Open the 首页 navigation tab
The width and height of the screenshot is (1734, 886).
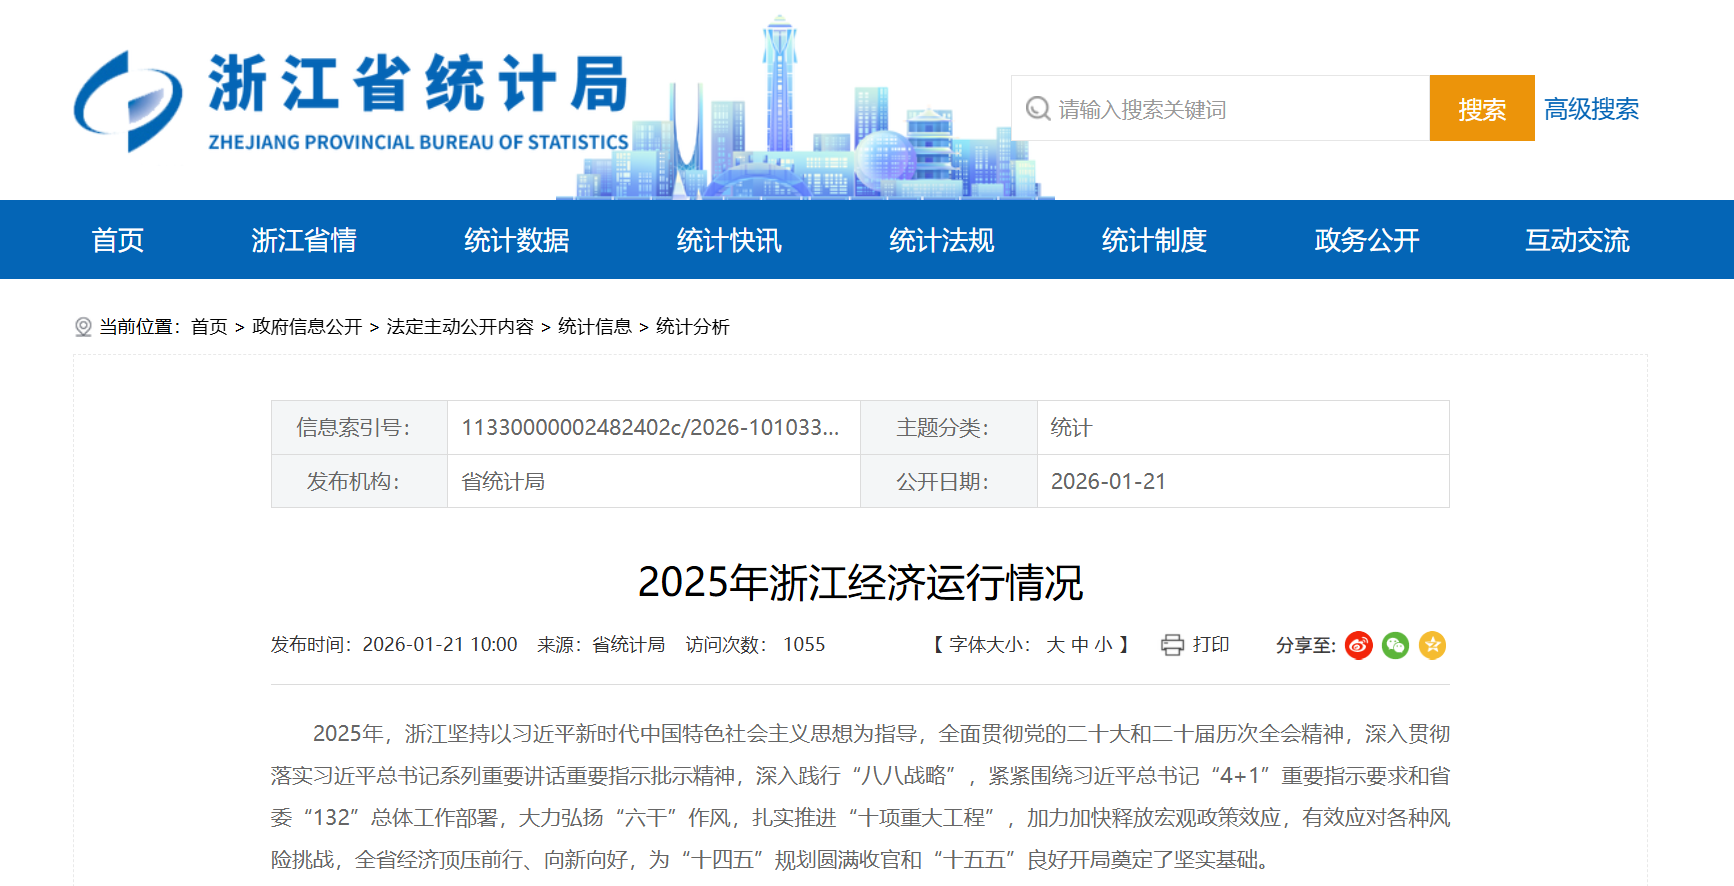click(x=118, y=240)
